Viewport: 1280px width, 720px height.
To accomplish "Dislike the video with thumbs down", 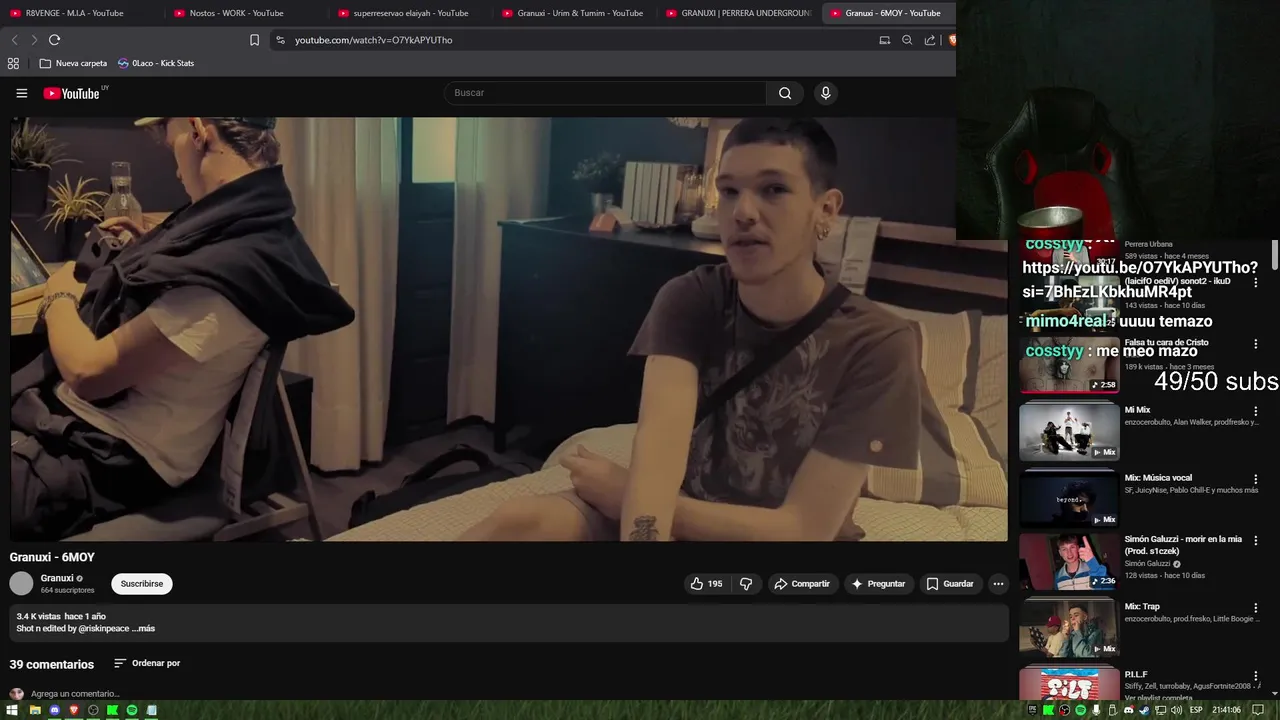I will coord(746,584).
